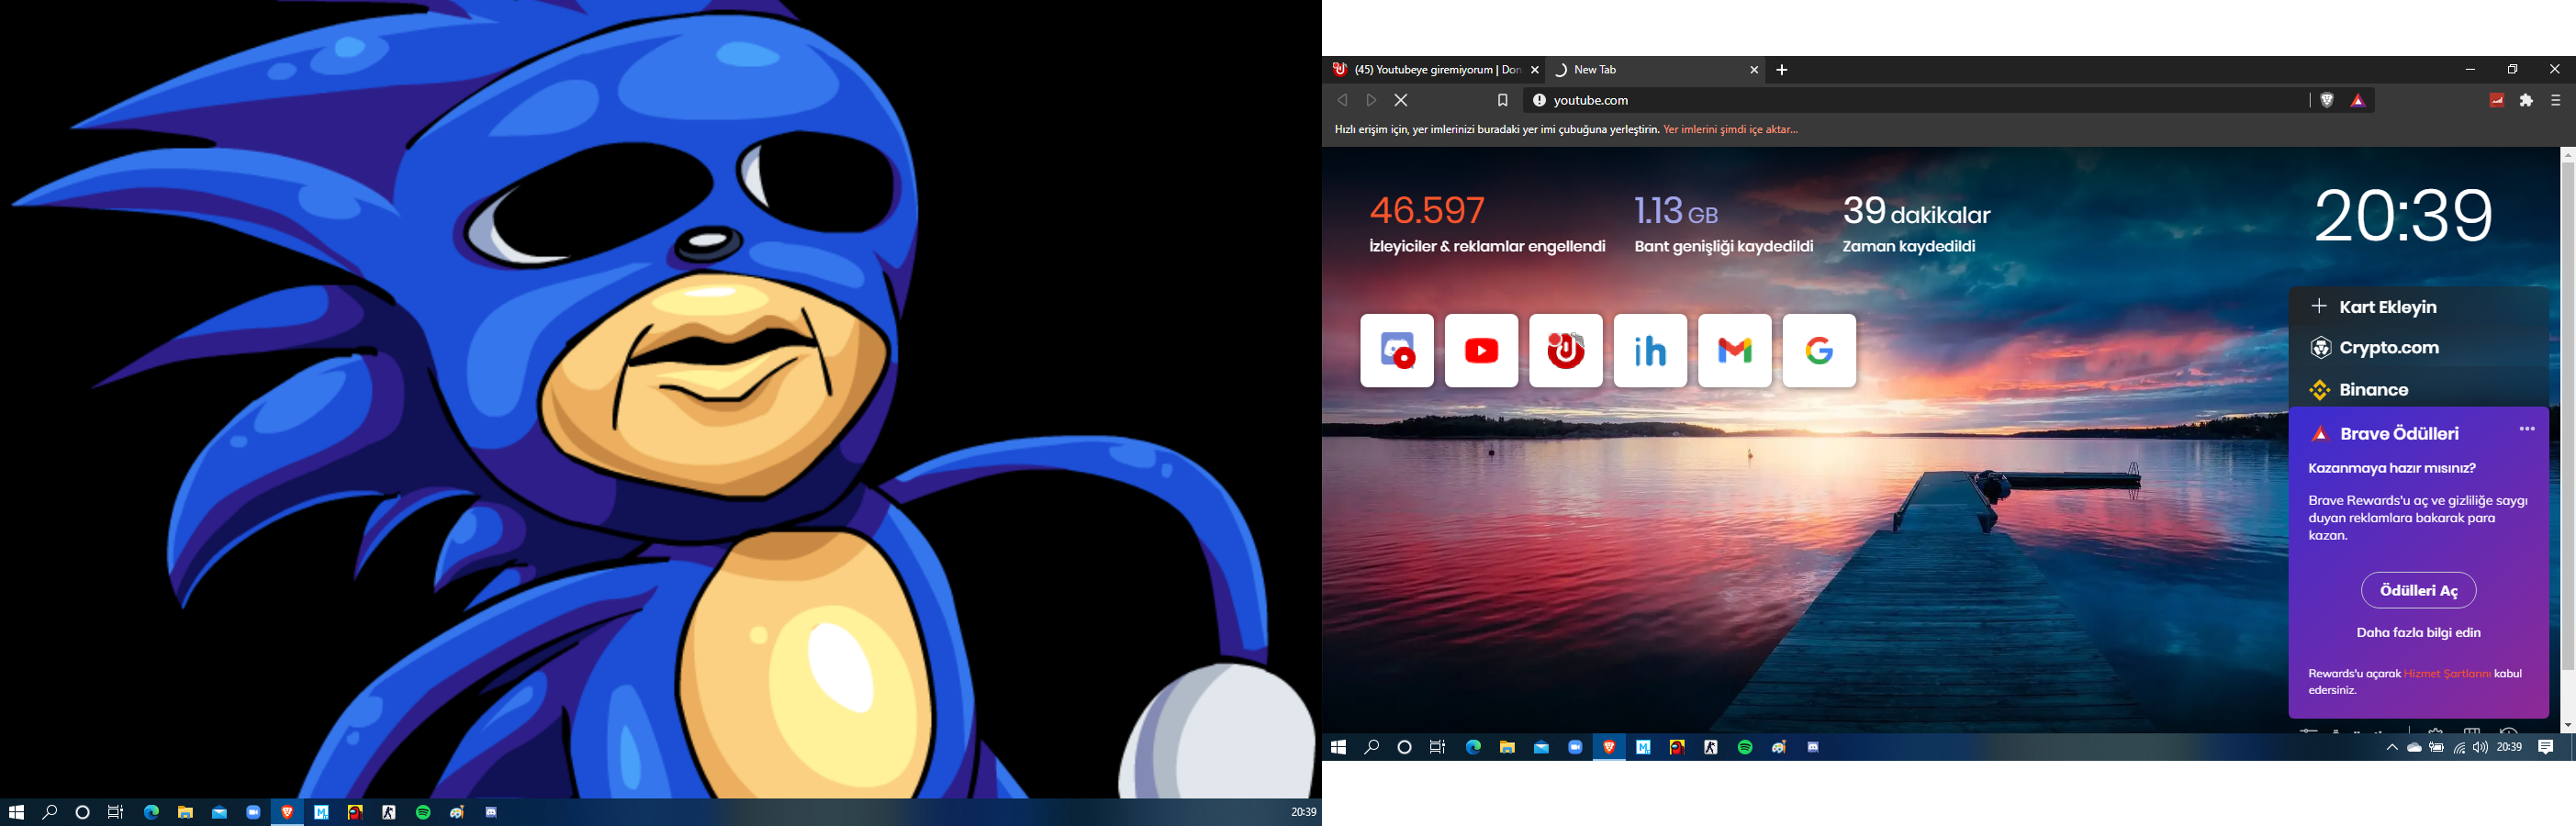This screenshot has width=2576, height=826.
Task: Open volume speaker icon in system tray
Action: [x=2480, y=747]
